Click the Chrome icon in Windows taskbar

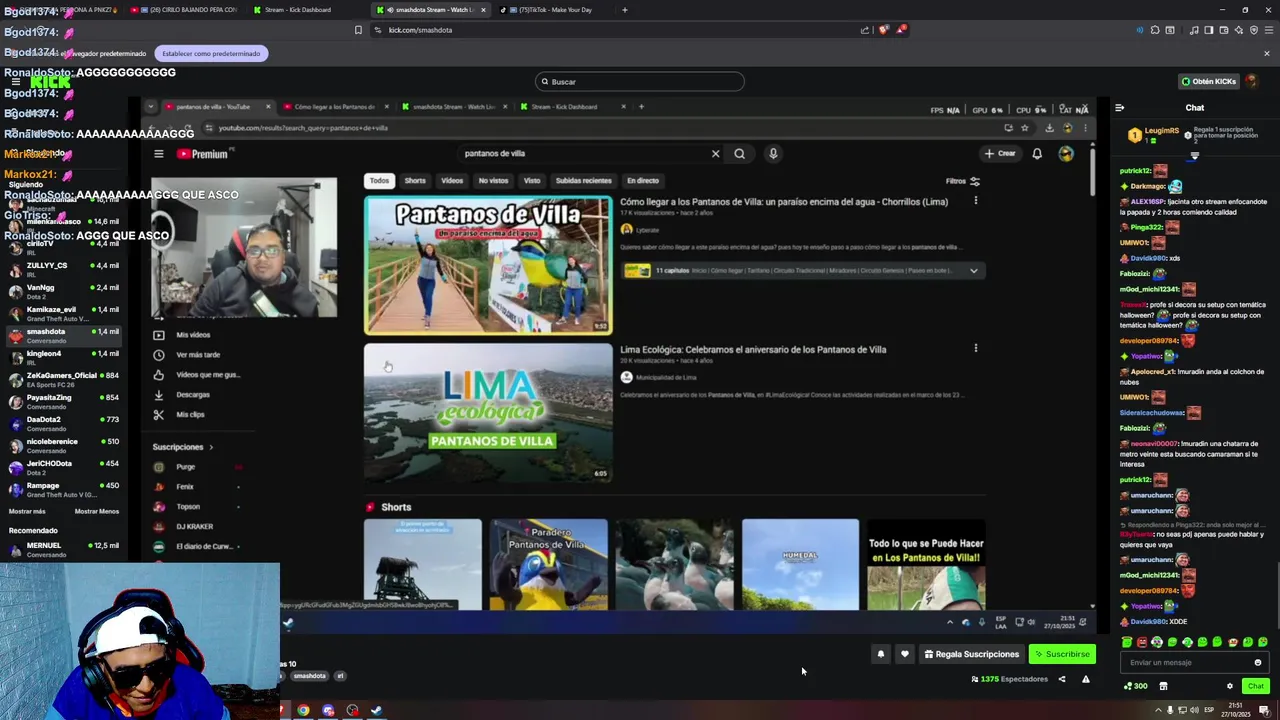[303, 711]
